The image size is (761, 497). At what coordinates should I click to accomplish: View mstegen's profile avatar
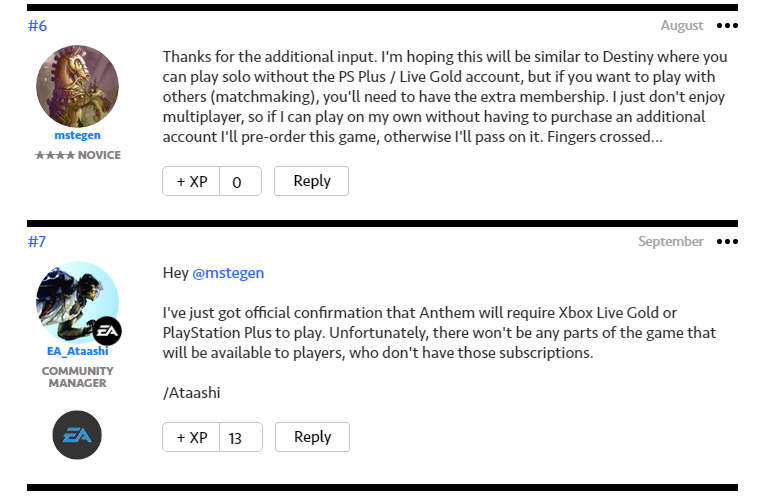(77, 86)
